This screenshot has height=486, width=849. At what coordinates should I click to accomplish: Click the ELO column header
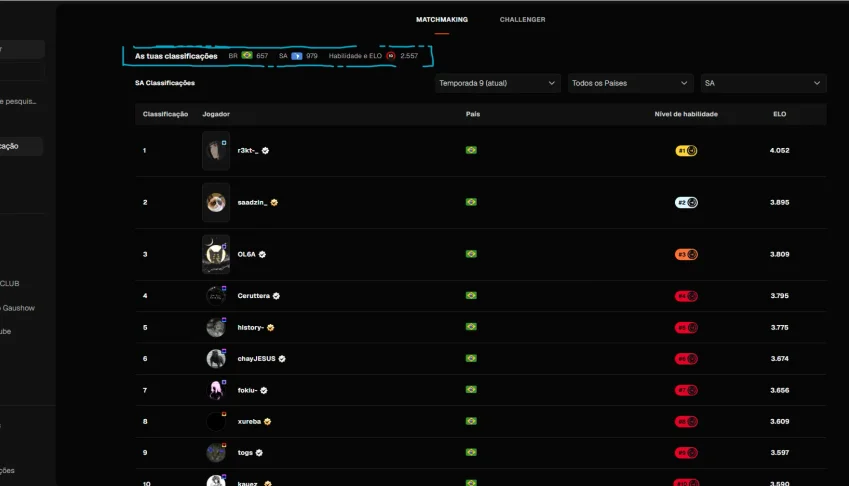coord(780,114)
